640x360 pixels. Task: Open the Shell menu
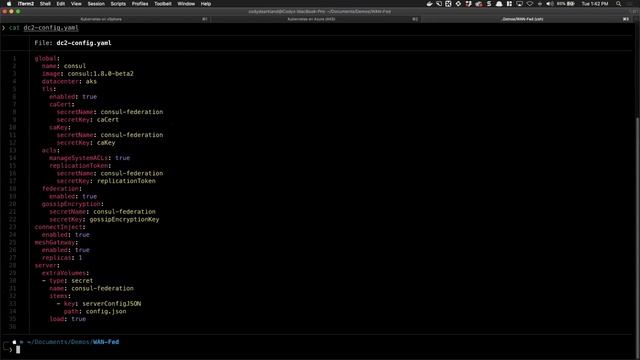pyautogui.click(x=45, y=4)
